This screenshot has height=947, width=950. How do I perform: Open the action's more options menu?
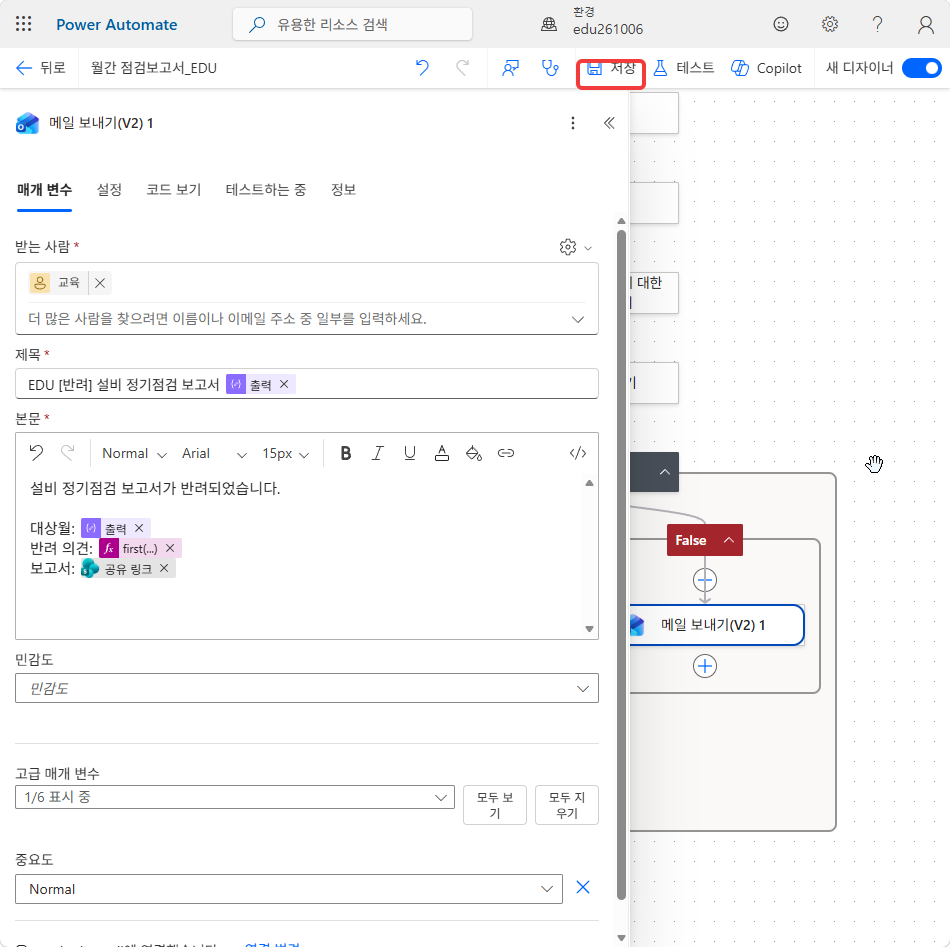pos(573,123)
